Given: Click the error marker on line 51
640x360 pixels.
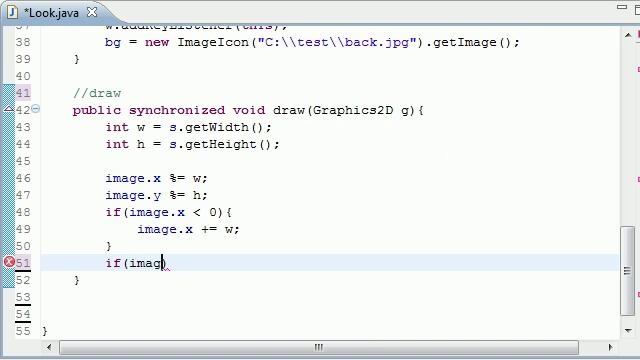Looking at the screenshot, I should click(9, 262).
